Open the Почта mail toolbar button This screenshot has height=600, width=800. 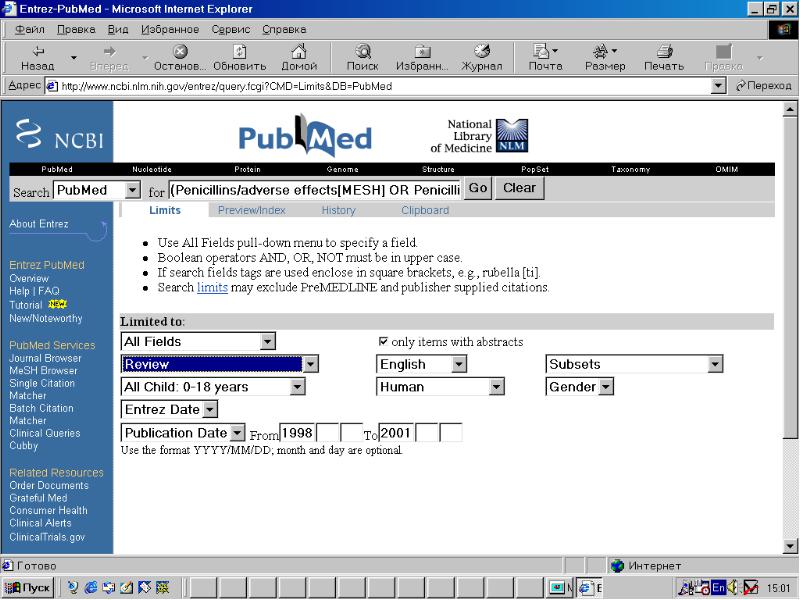point(545,58)
